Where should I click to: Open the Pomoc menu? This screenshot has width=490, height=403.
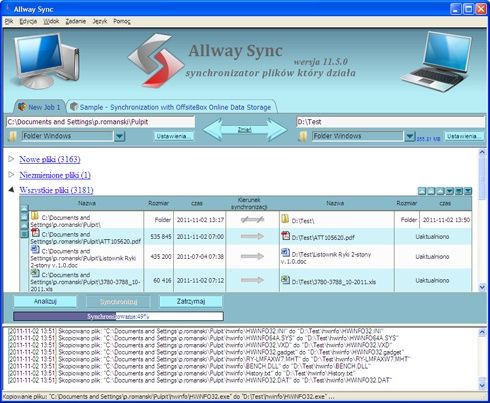122,21
